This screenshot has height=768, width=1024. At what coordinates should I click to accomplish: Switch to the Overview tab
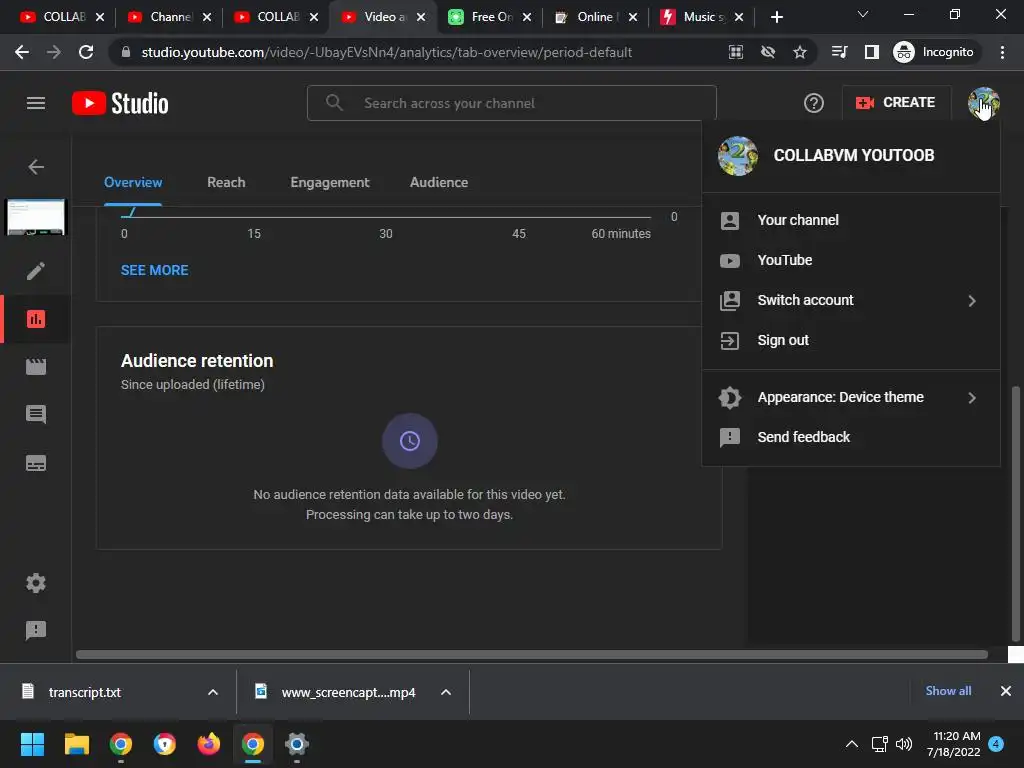[x=133, y=183]
